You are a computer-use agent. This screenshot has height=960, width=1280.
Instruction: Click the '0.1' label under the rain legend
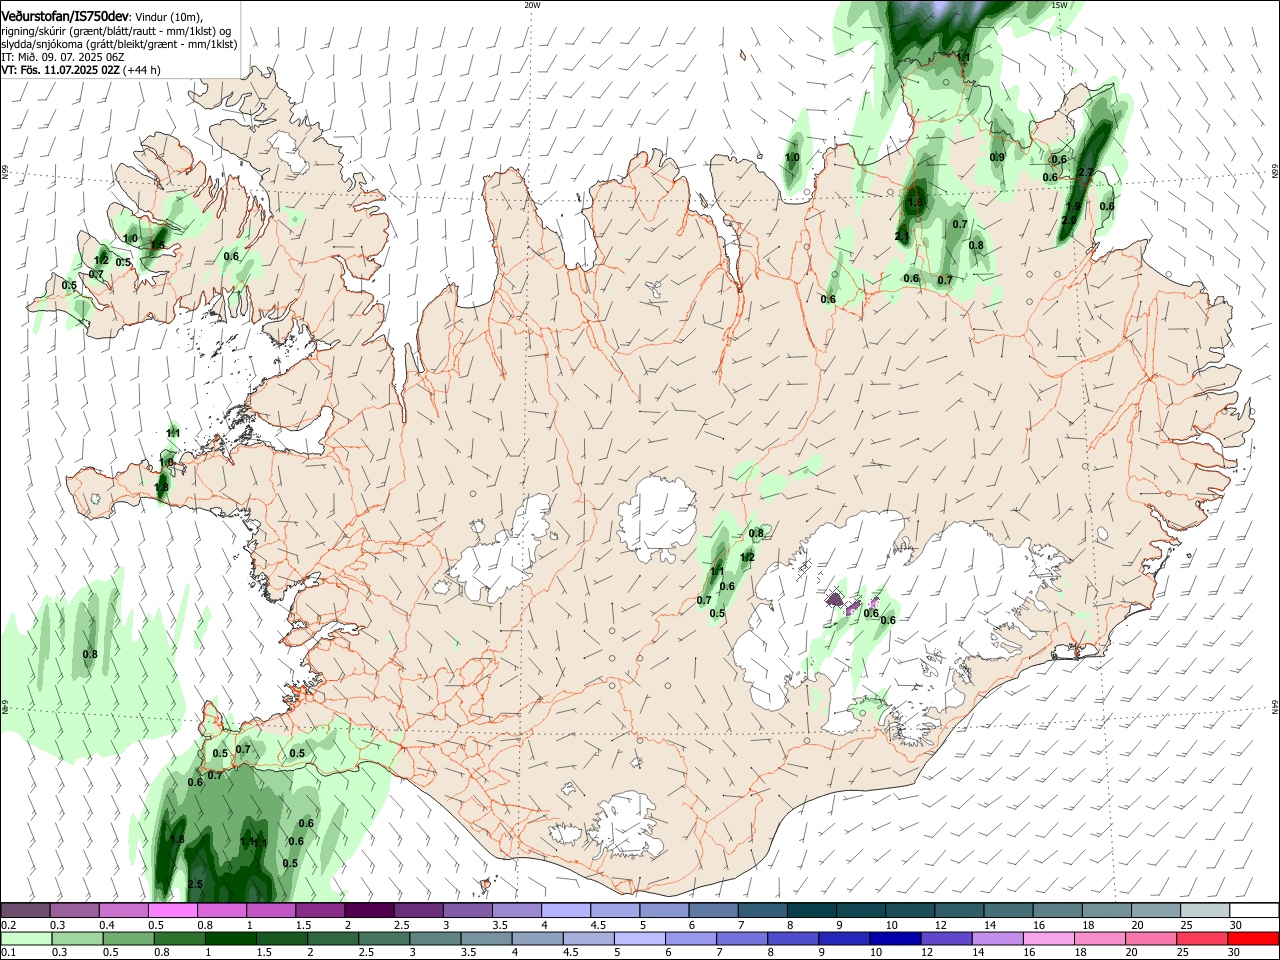click(8, 953)
